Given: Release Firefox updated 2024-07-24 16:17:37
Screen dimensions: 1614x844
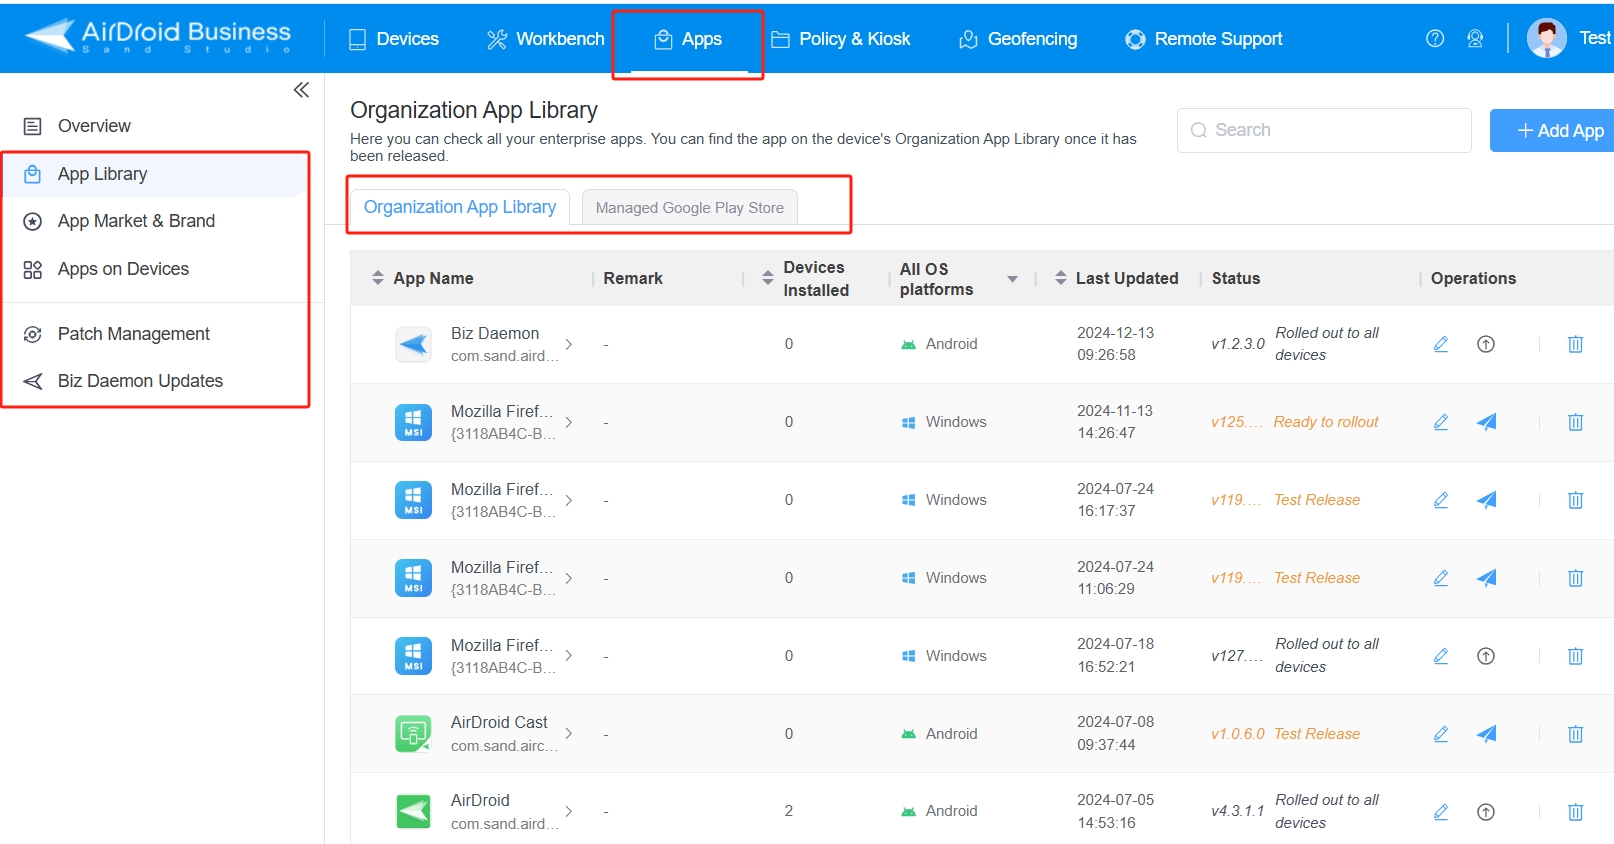Looking at the screenshot, I should (1487, 500).
